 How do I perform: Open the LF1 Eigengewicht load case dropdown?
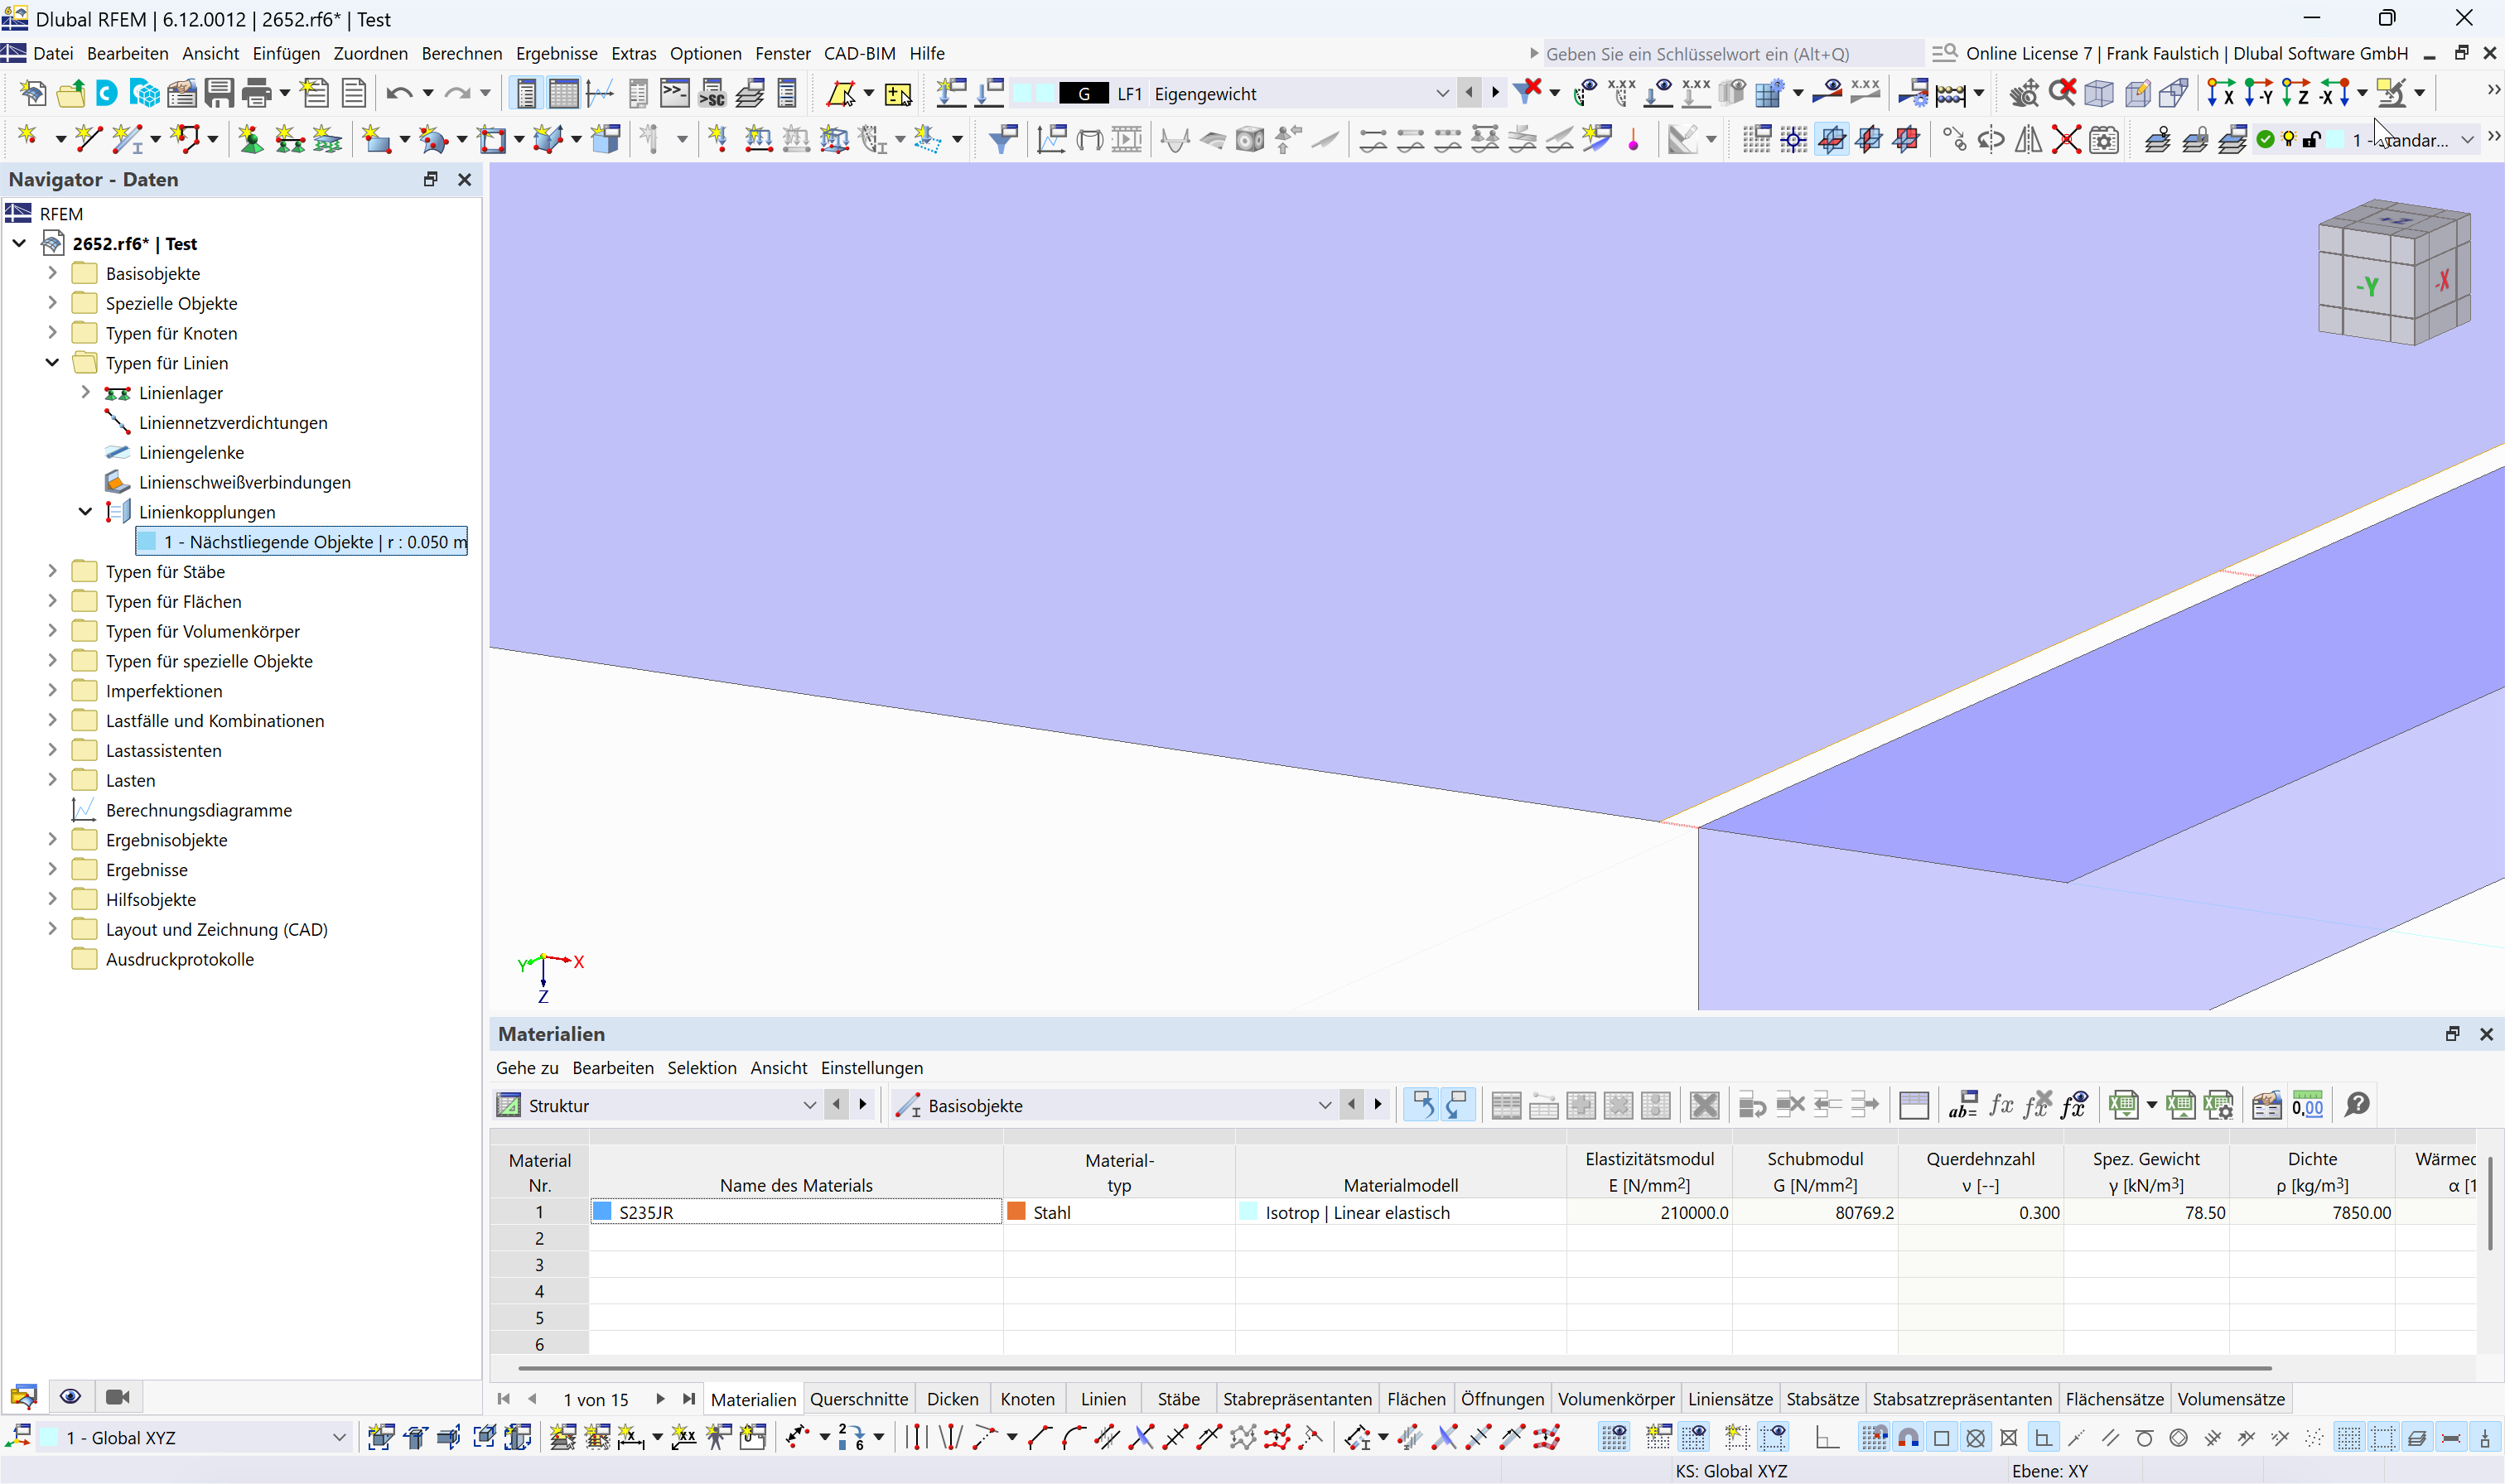pyautogui.click(x=1441, y=94)
